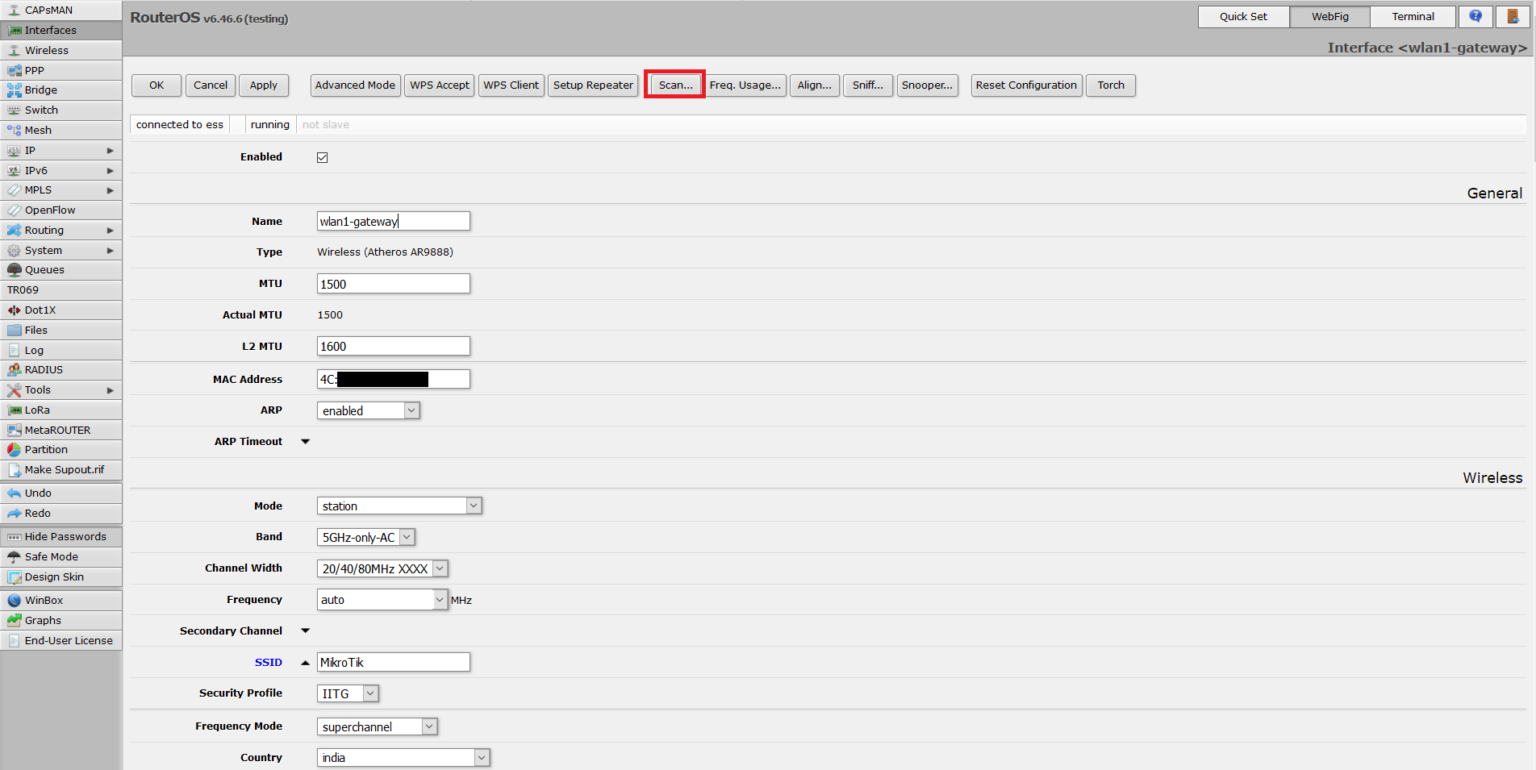Switch to the Terminal tab

tap(1412, 16)
